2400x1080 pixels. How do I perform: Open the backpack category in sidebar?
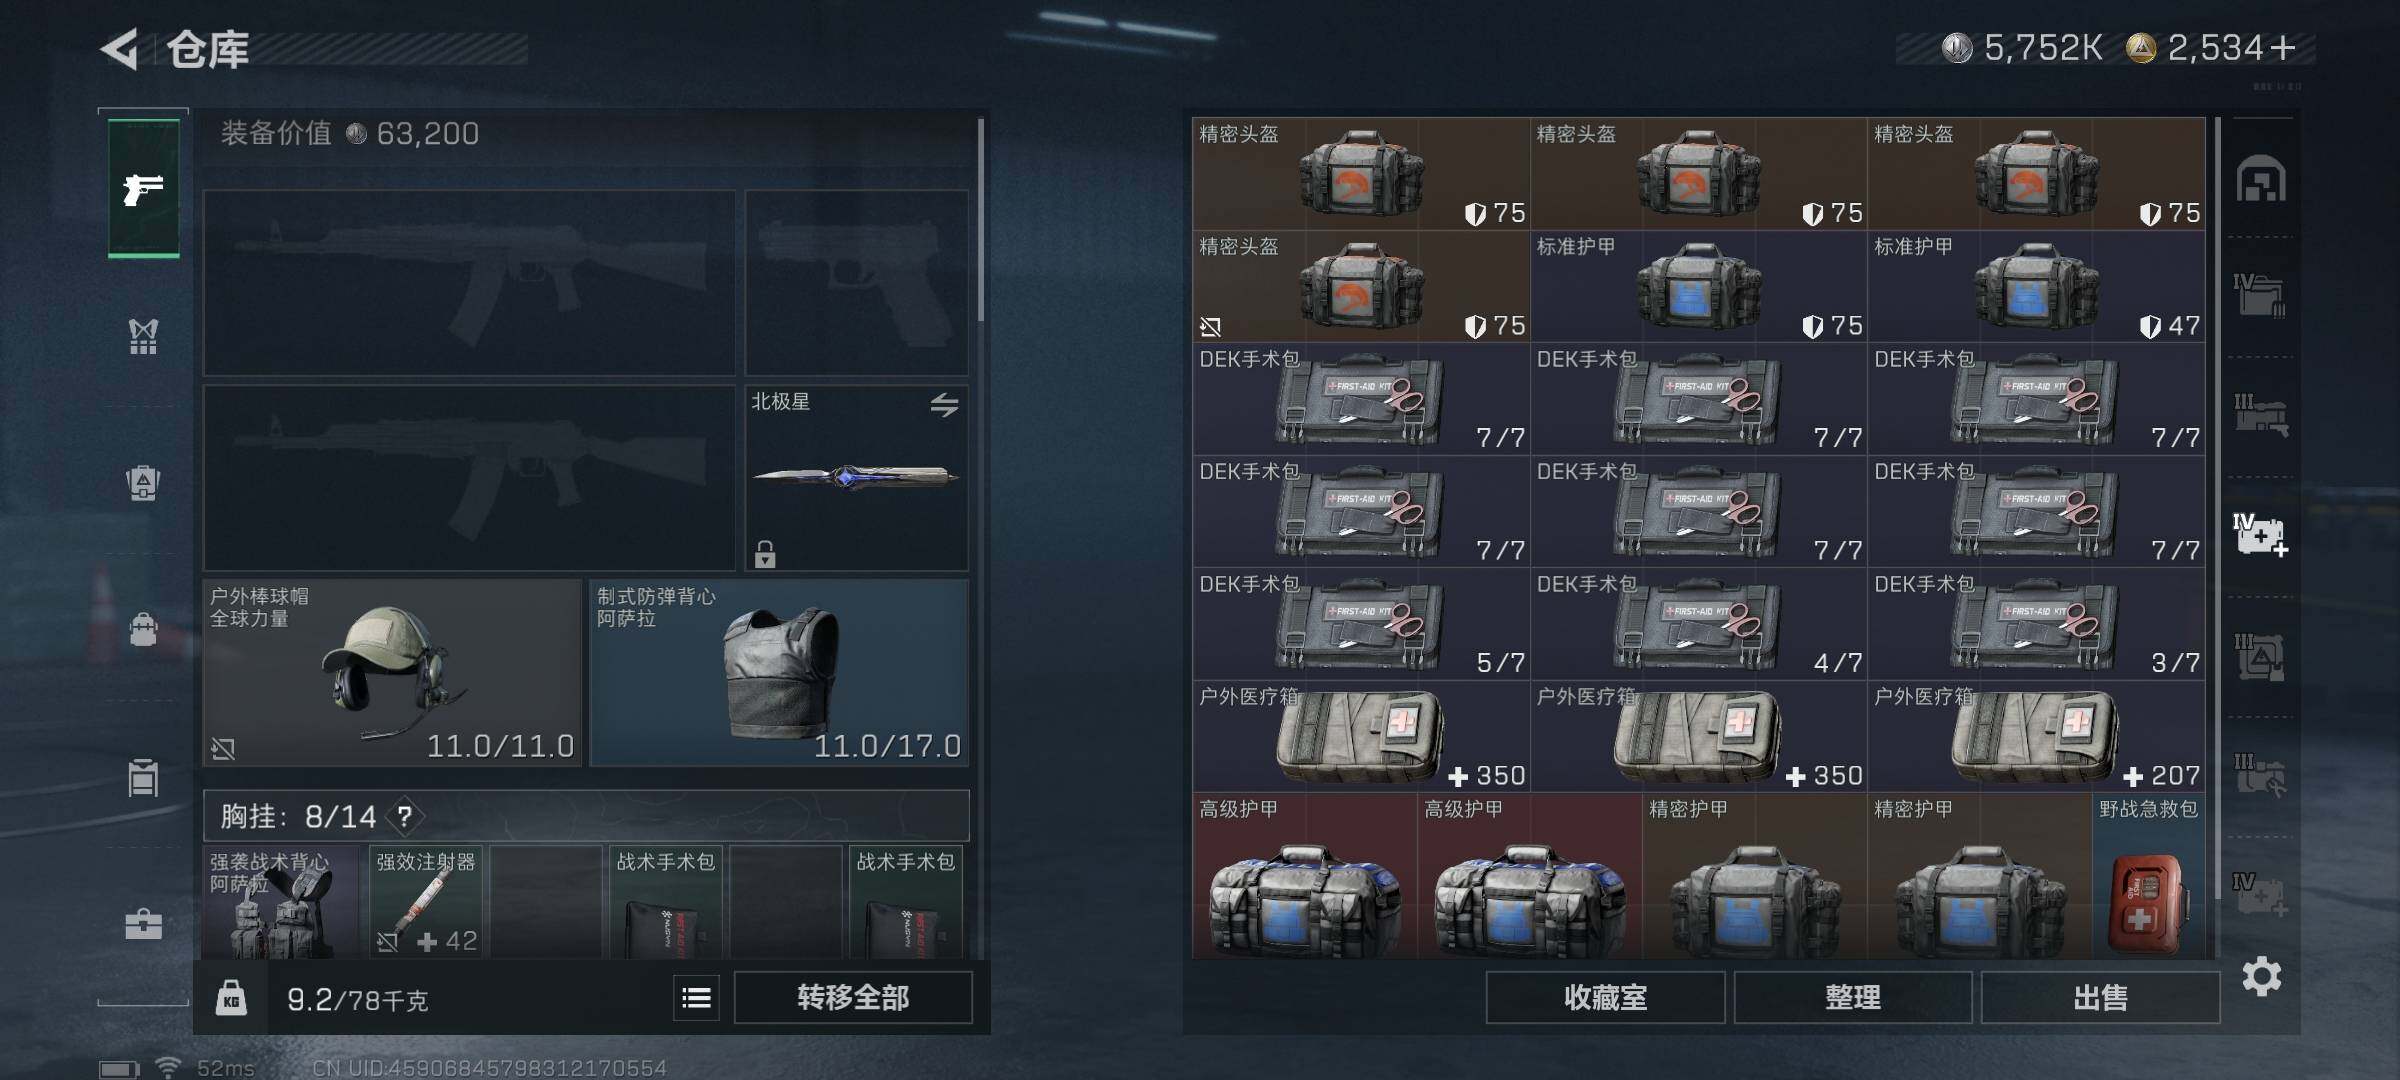(x=143, y=483)
